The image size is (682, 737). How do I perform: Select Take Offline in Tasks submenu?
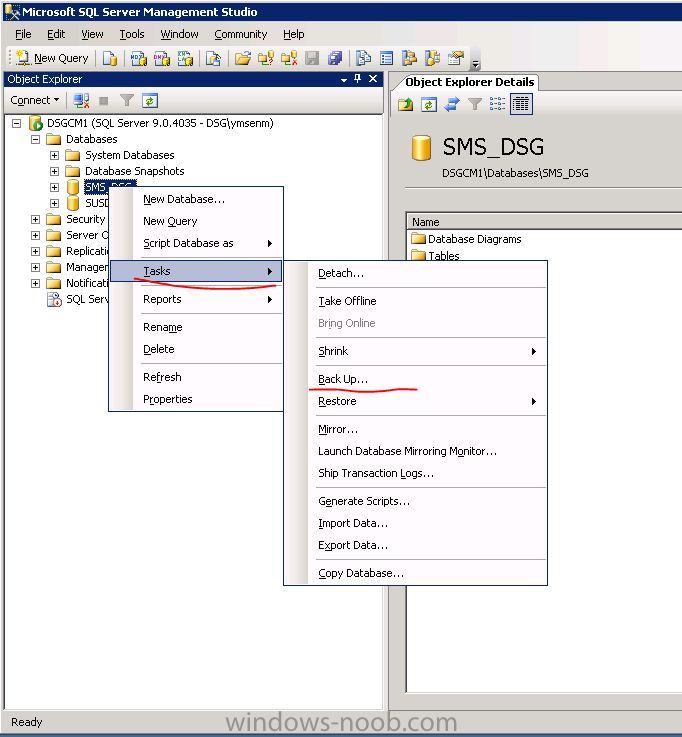[415, 301]
